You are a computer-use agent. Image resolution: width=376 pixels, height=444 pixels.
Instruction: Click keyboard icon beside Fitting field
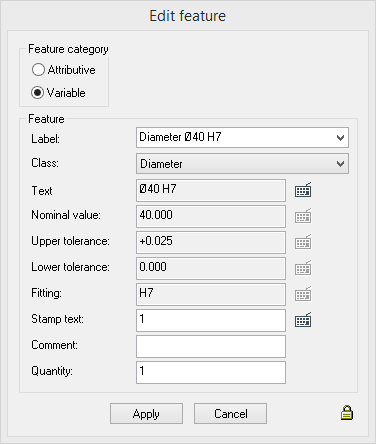(303, 294)
